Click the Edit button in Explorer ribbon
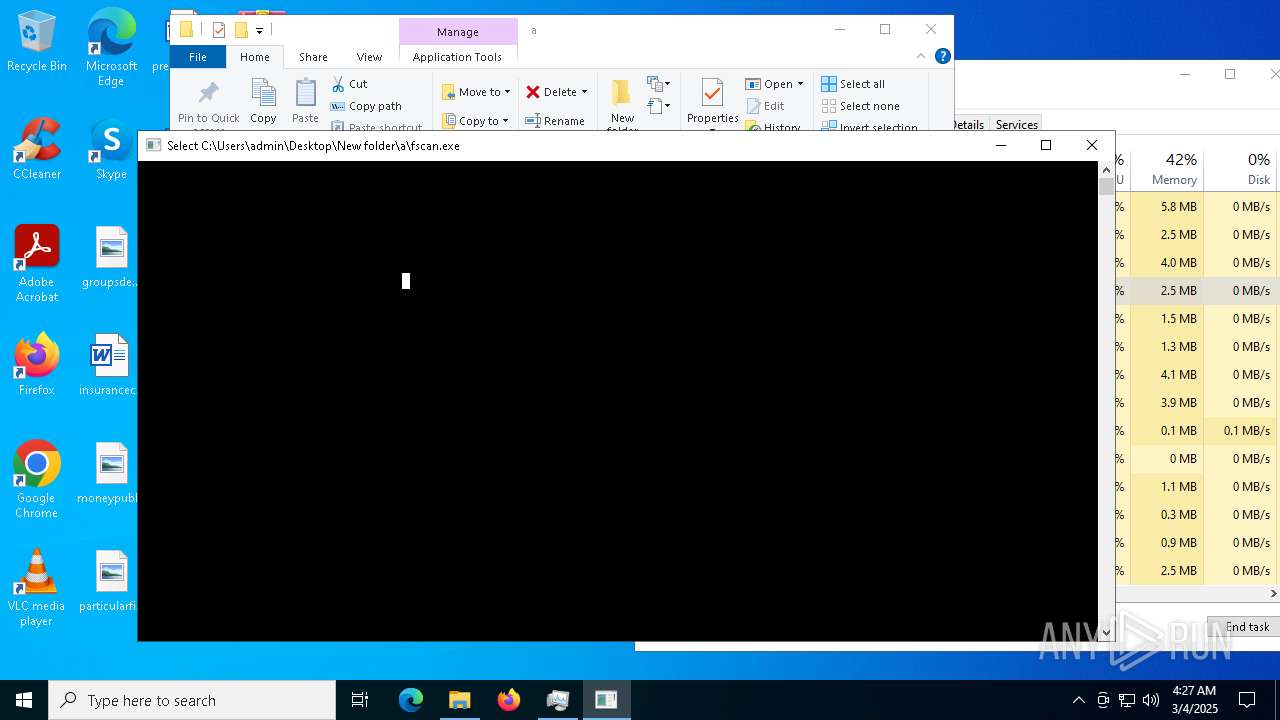Viewport: 1280px width, 720px height. 765,106
